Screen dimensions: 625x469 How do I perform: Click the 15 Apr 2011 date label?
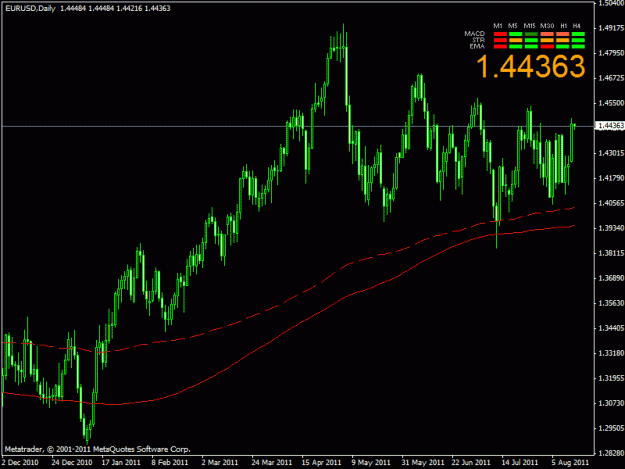click(322, 462)
